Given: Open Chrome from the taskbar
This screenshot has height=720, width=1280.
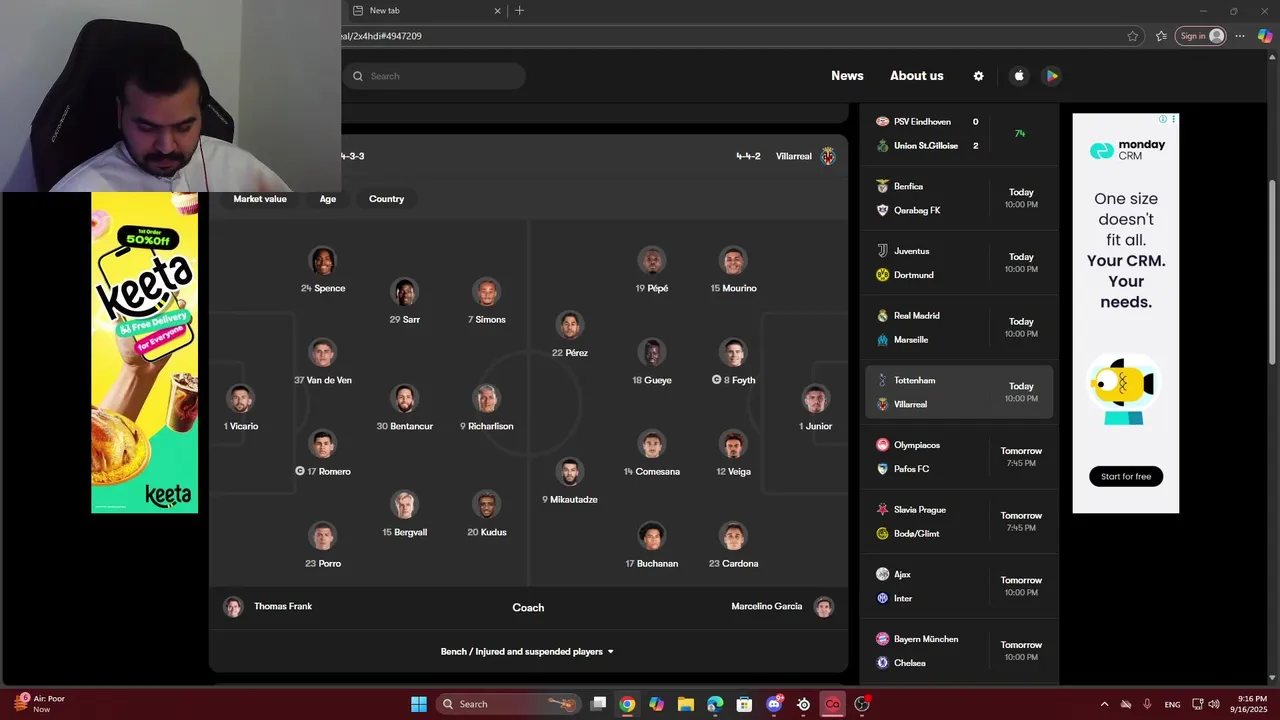Looking at the screenshot, I should coord(627,704).
